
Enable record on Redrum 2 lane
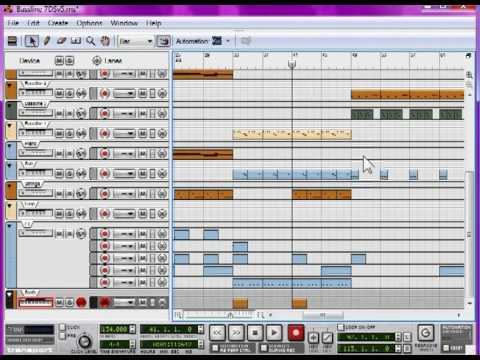point(105,94)
